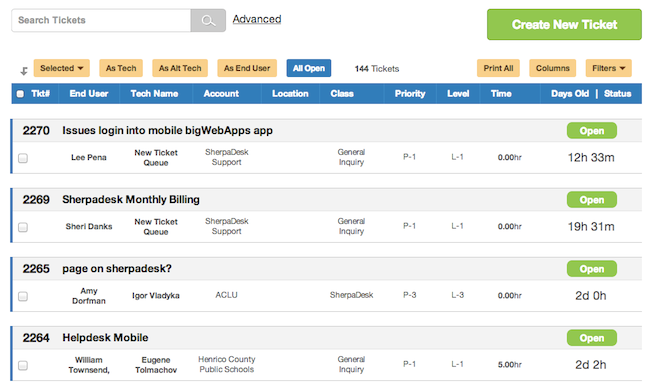Sort by Time column header
The width and height of the screenshot is (650, 391).
point(501,94)
